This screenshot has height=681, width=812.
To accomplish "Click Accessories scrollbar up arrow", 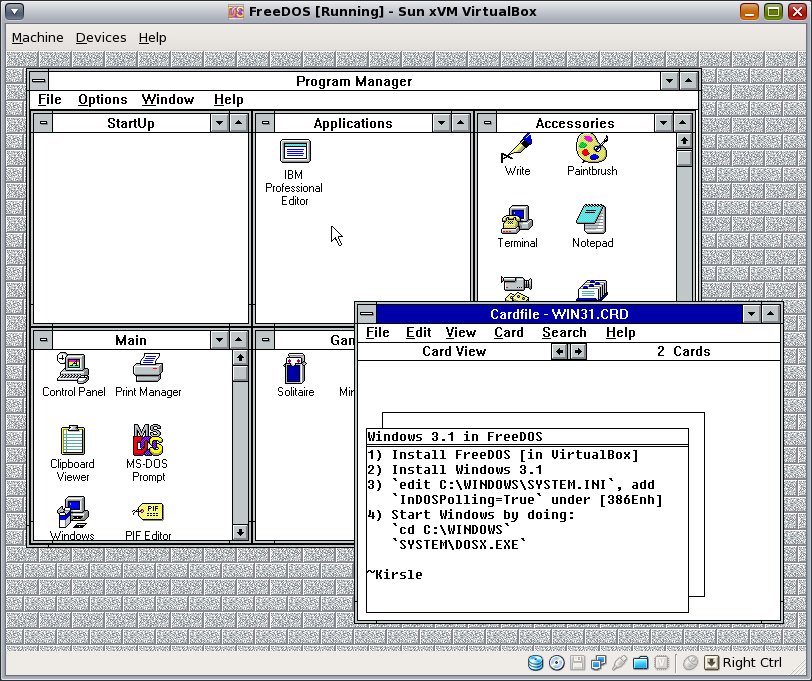I will pos(684,141).
